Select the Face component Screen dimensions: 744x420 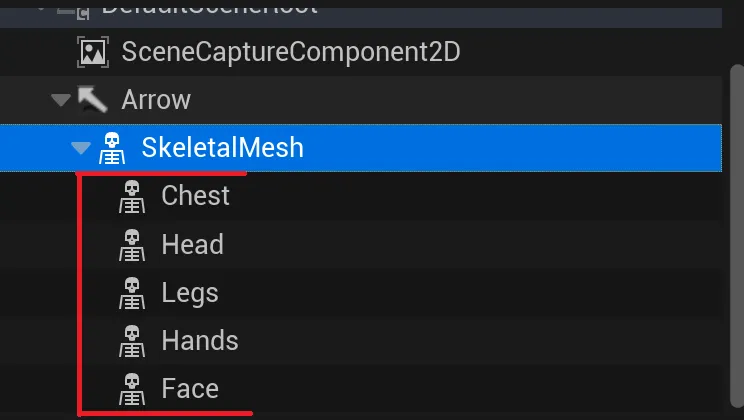pos(189,388)
